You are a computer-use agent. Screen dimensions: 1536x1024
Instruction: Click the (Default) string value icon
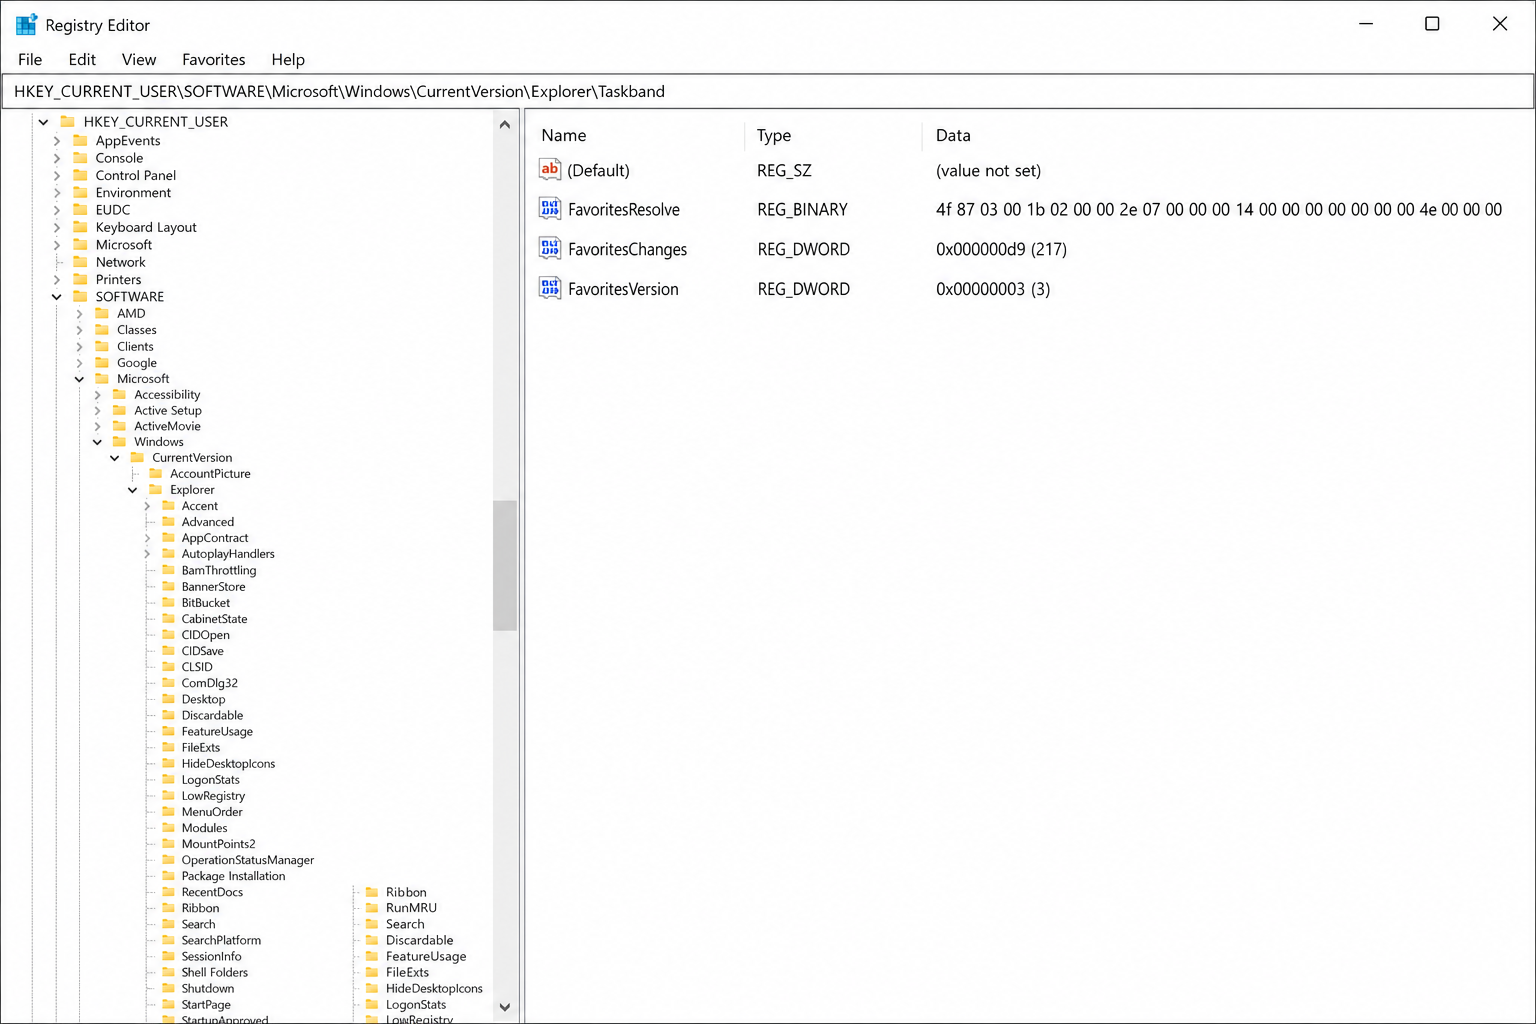pyautogui.click(x=550, y=170)
